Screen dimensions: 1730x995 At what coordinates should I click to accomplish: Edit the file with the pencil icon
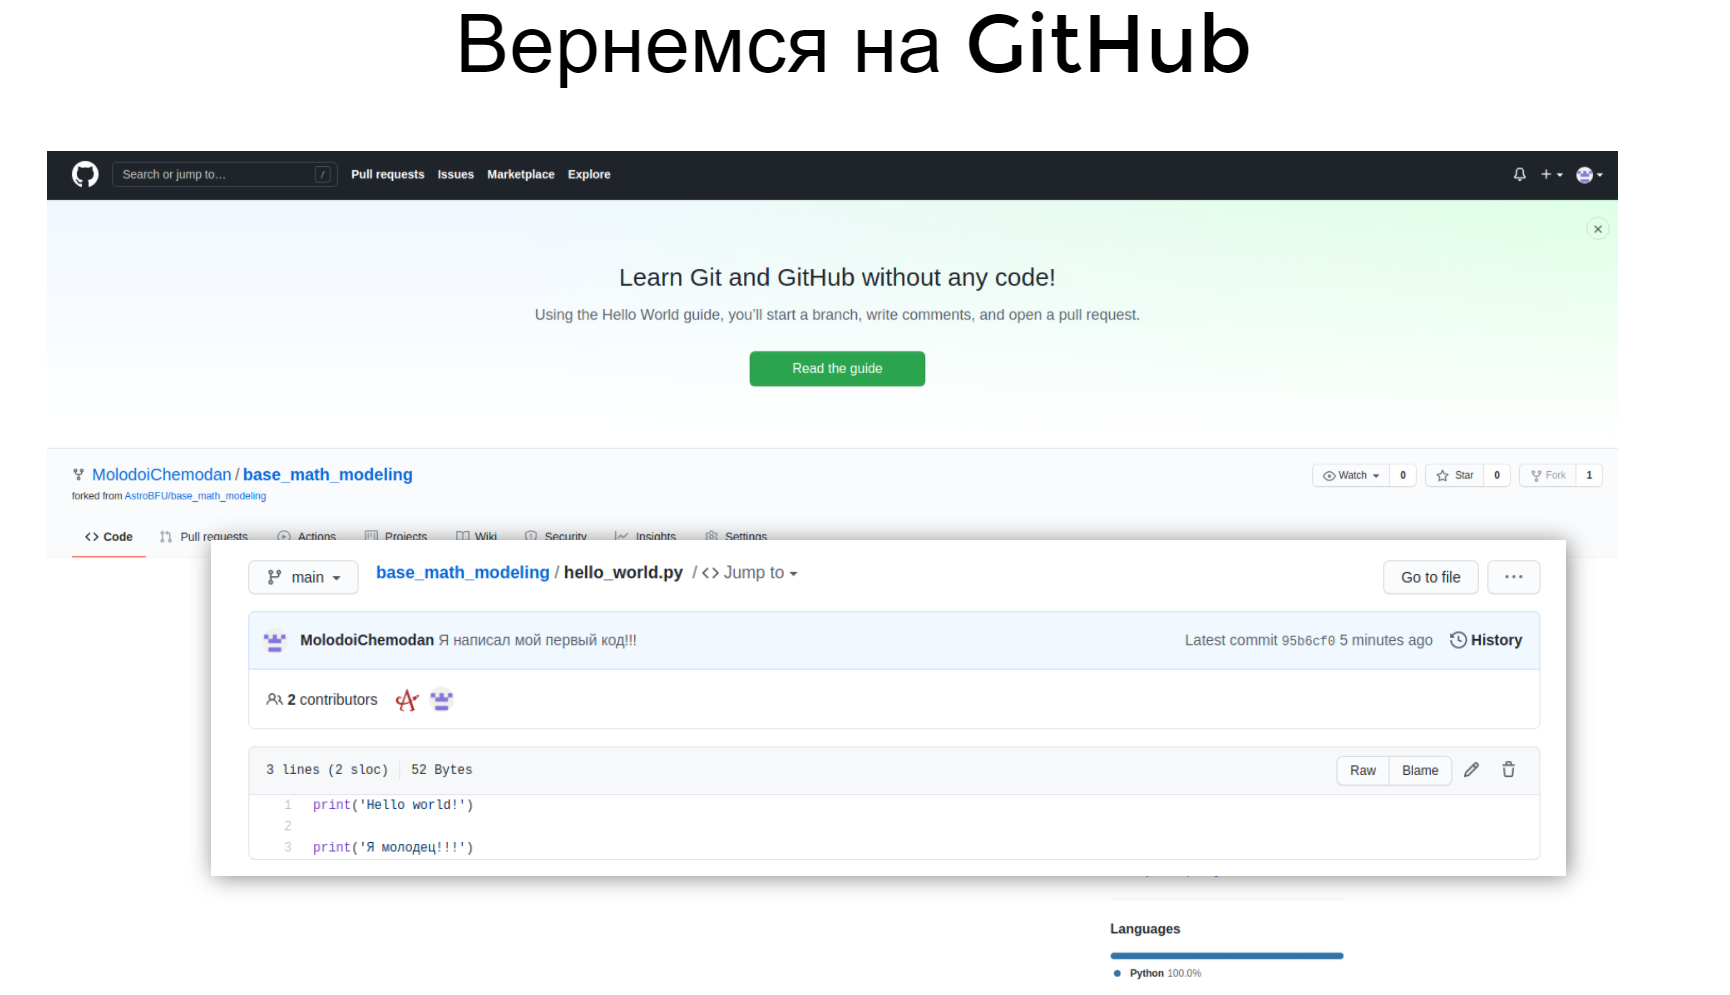click(x=1471, y=770)
